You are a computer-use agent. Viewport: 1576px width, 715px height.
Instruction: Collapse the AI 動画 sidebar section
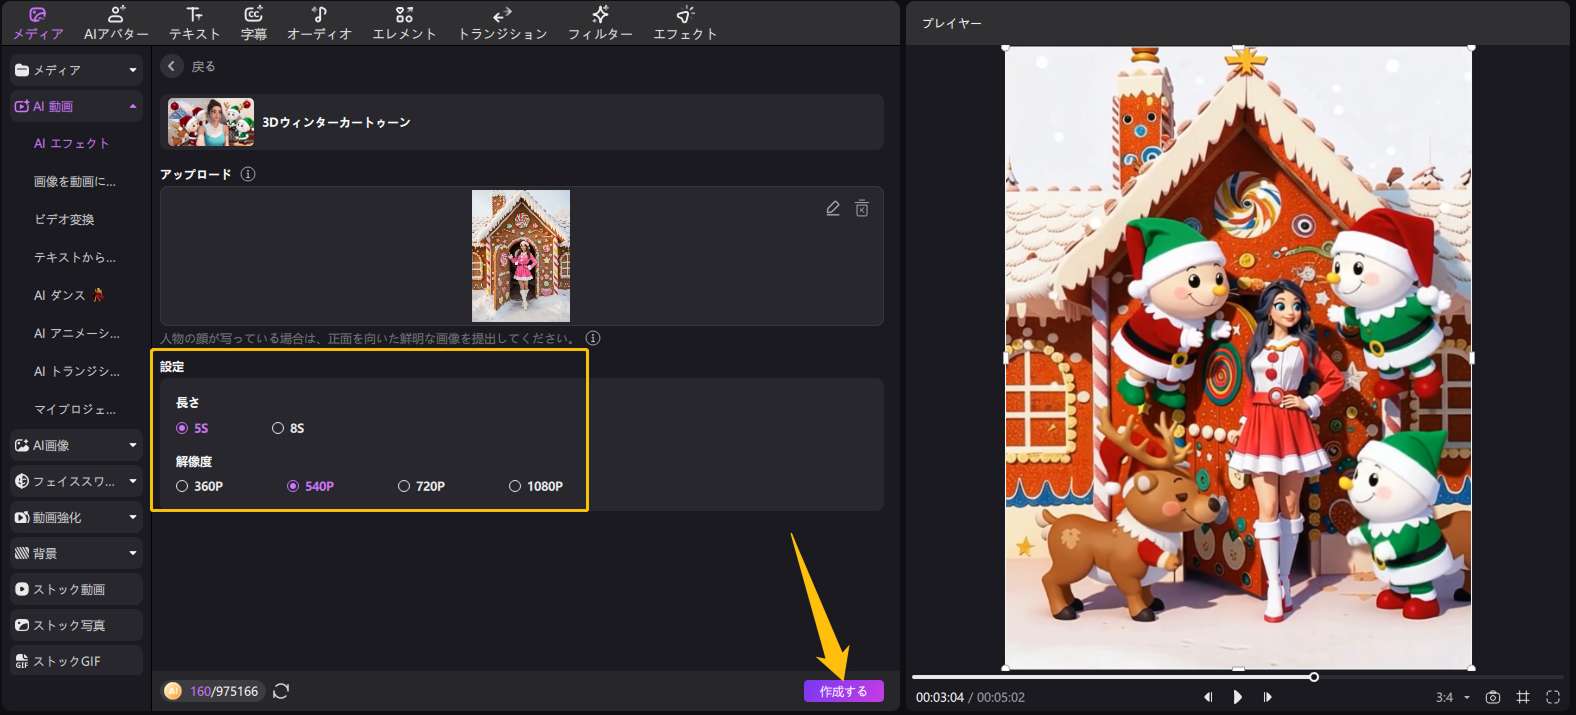[76, 106]
